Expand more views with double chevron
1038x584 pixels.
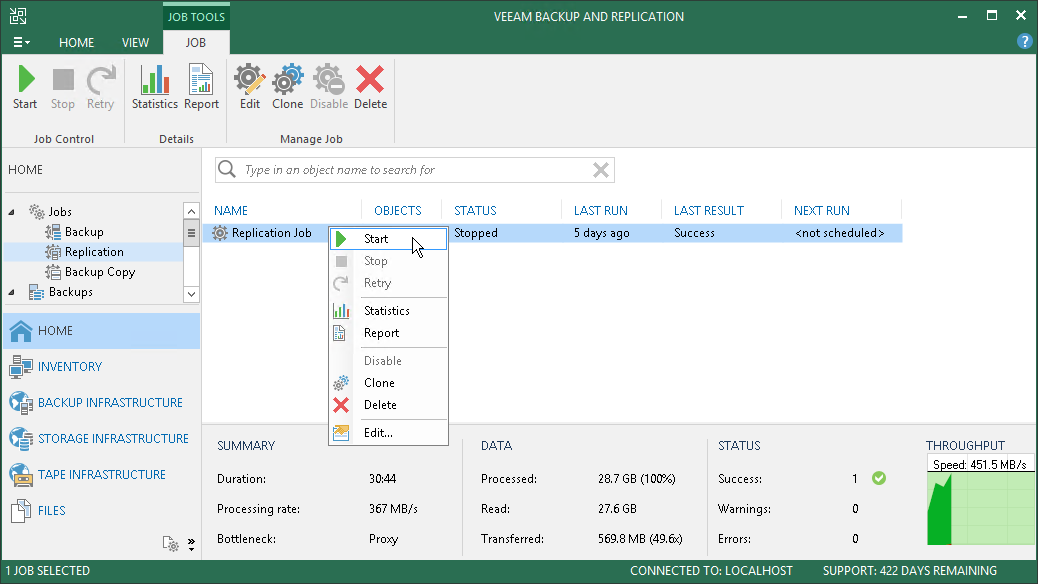pyautogui.click(x=191, y=544)
